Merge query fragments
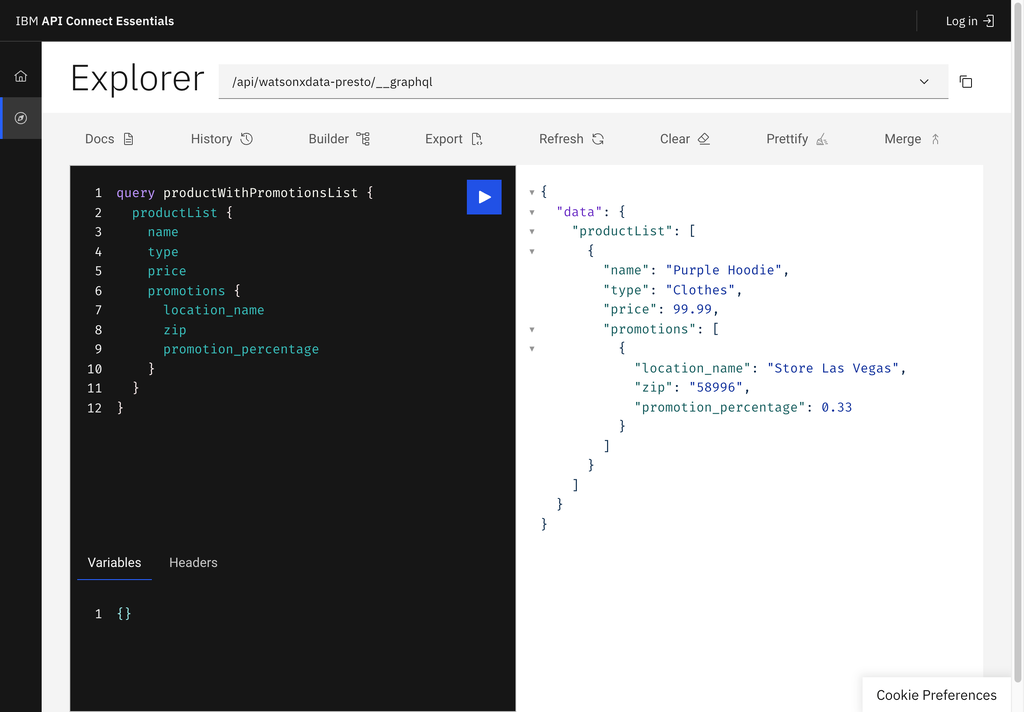The image size is (1024, 712). [910, 139]
